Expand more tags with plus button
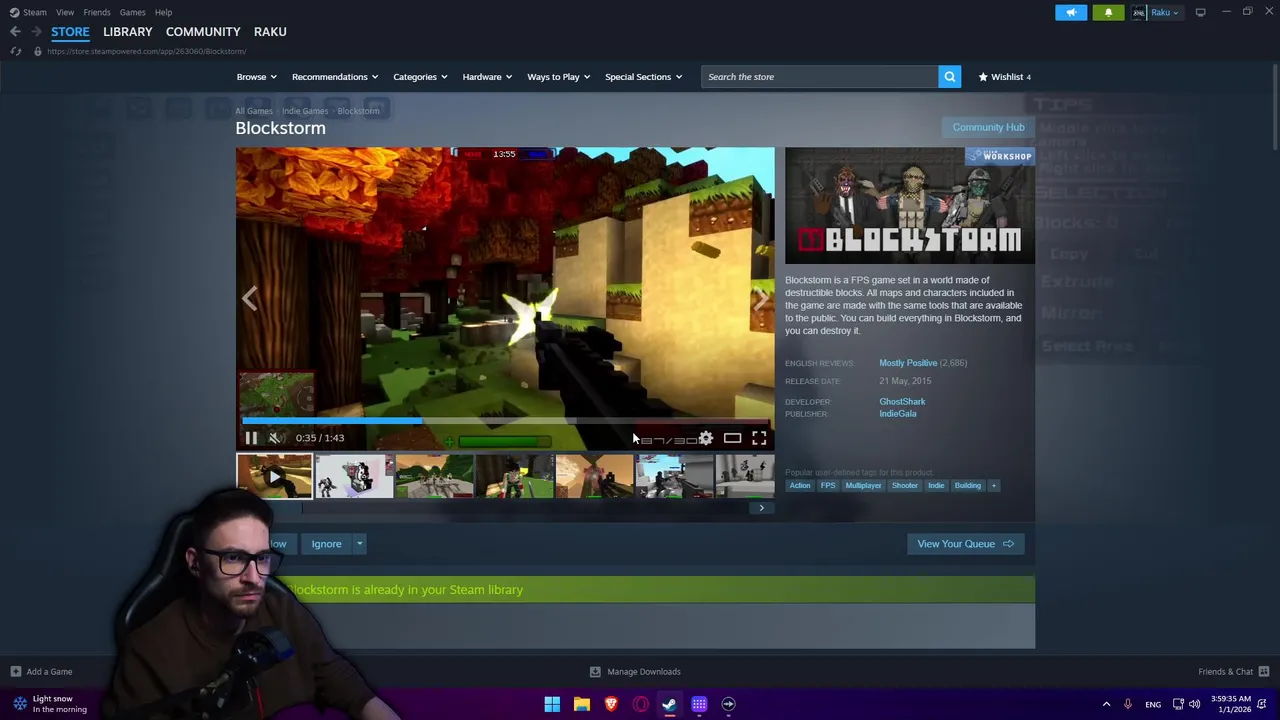This screenshot has width=1280, height=720. point(993,486)
